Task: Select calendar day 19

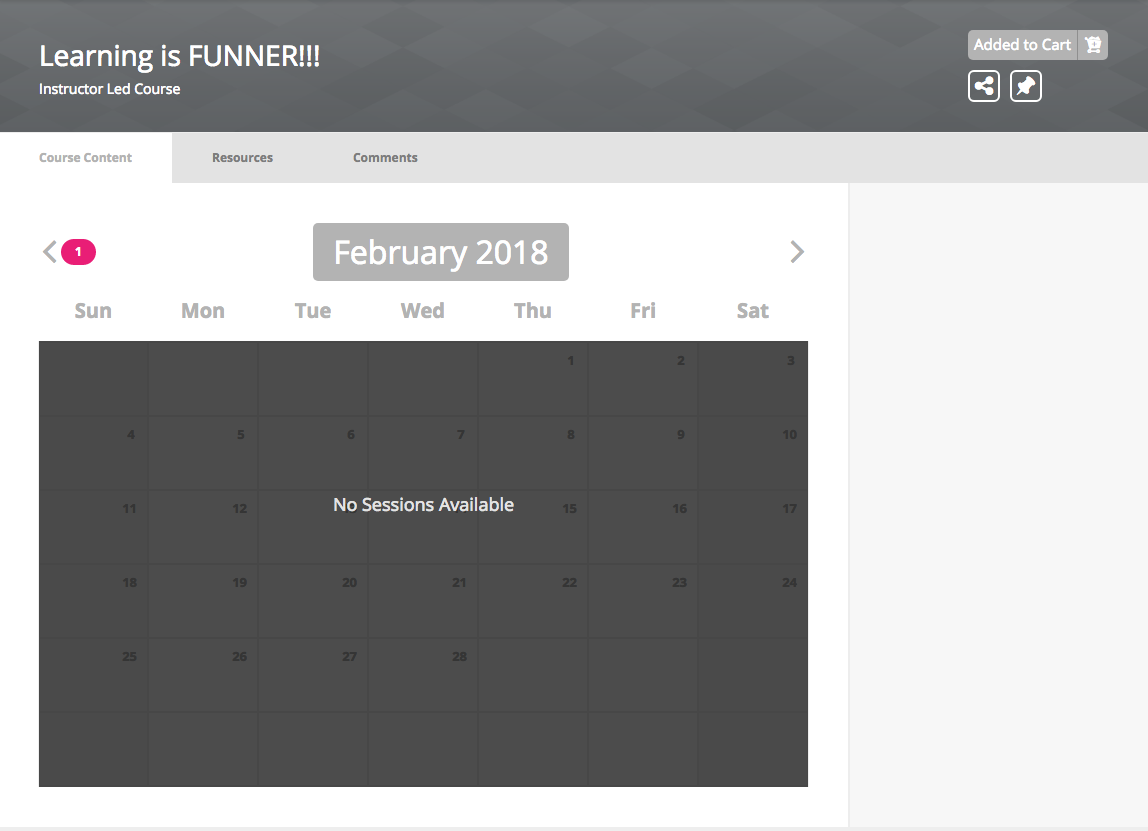Action: point(203,600)
